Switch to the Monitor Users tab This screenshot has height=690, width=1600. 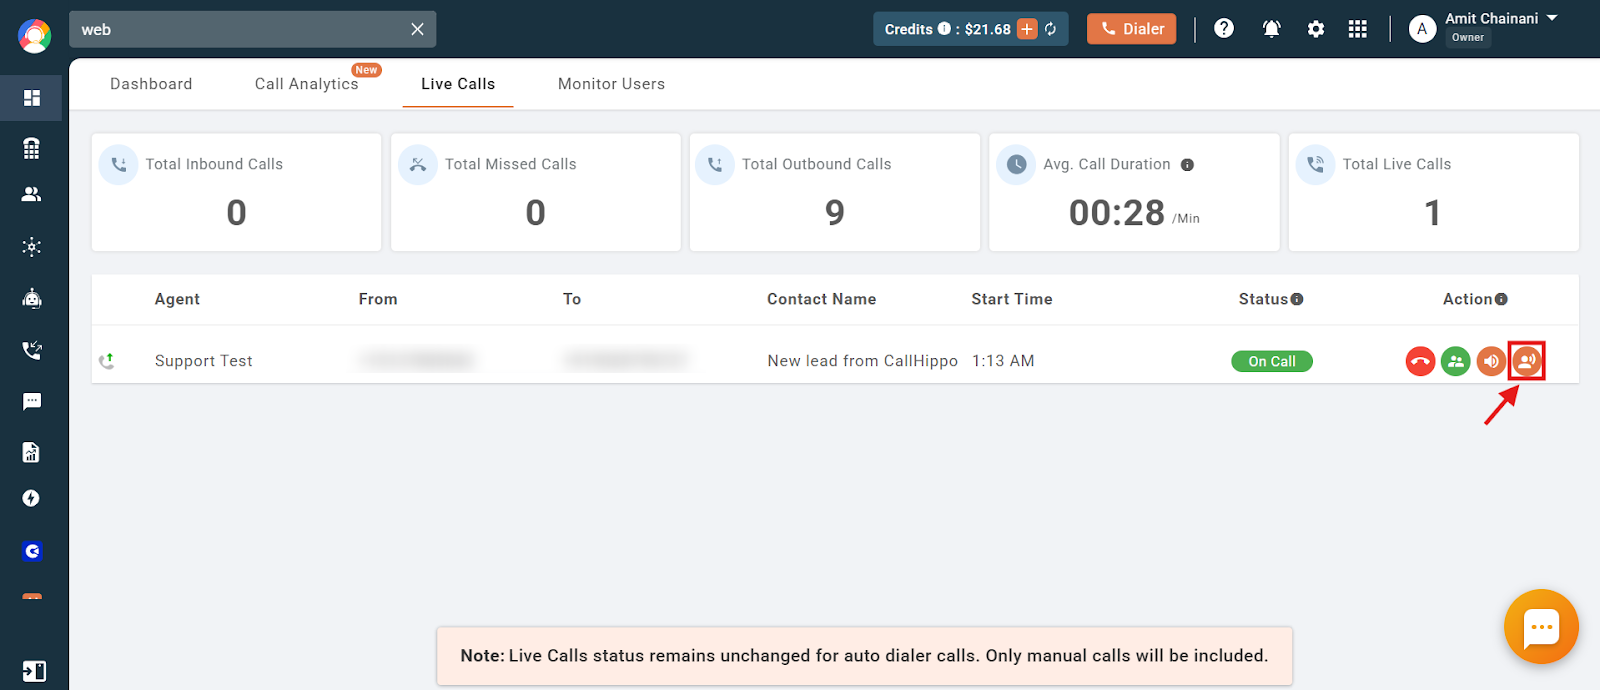(611, 84)
